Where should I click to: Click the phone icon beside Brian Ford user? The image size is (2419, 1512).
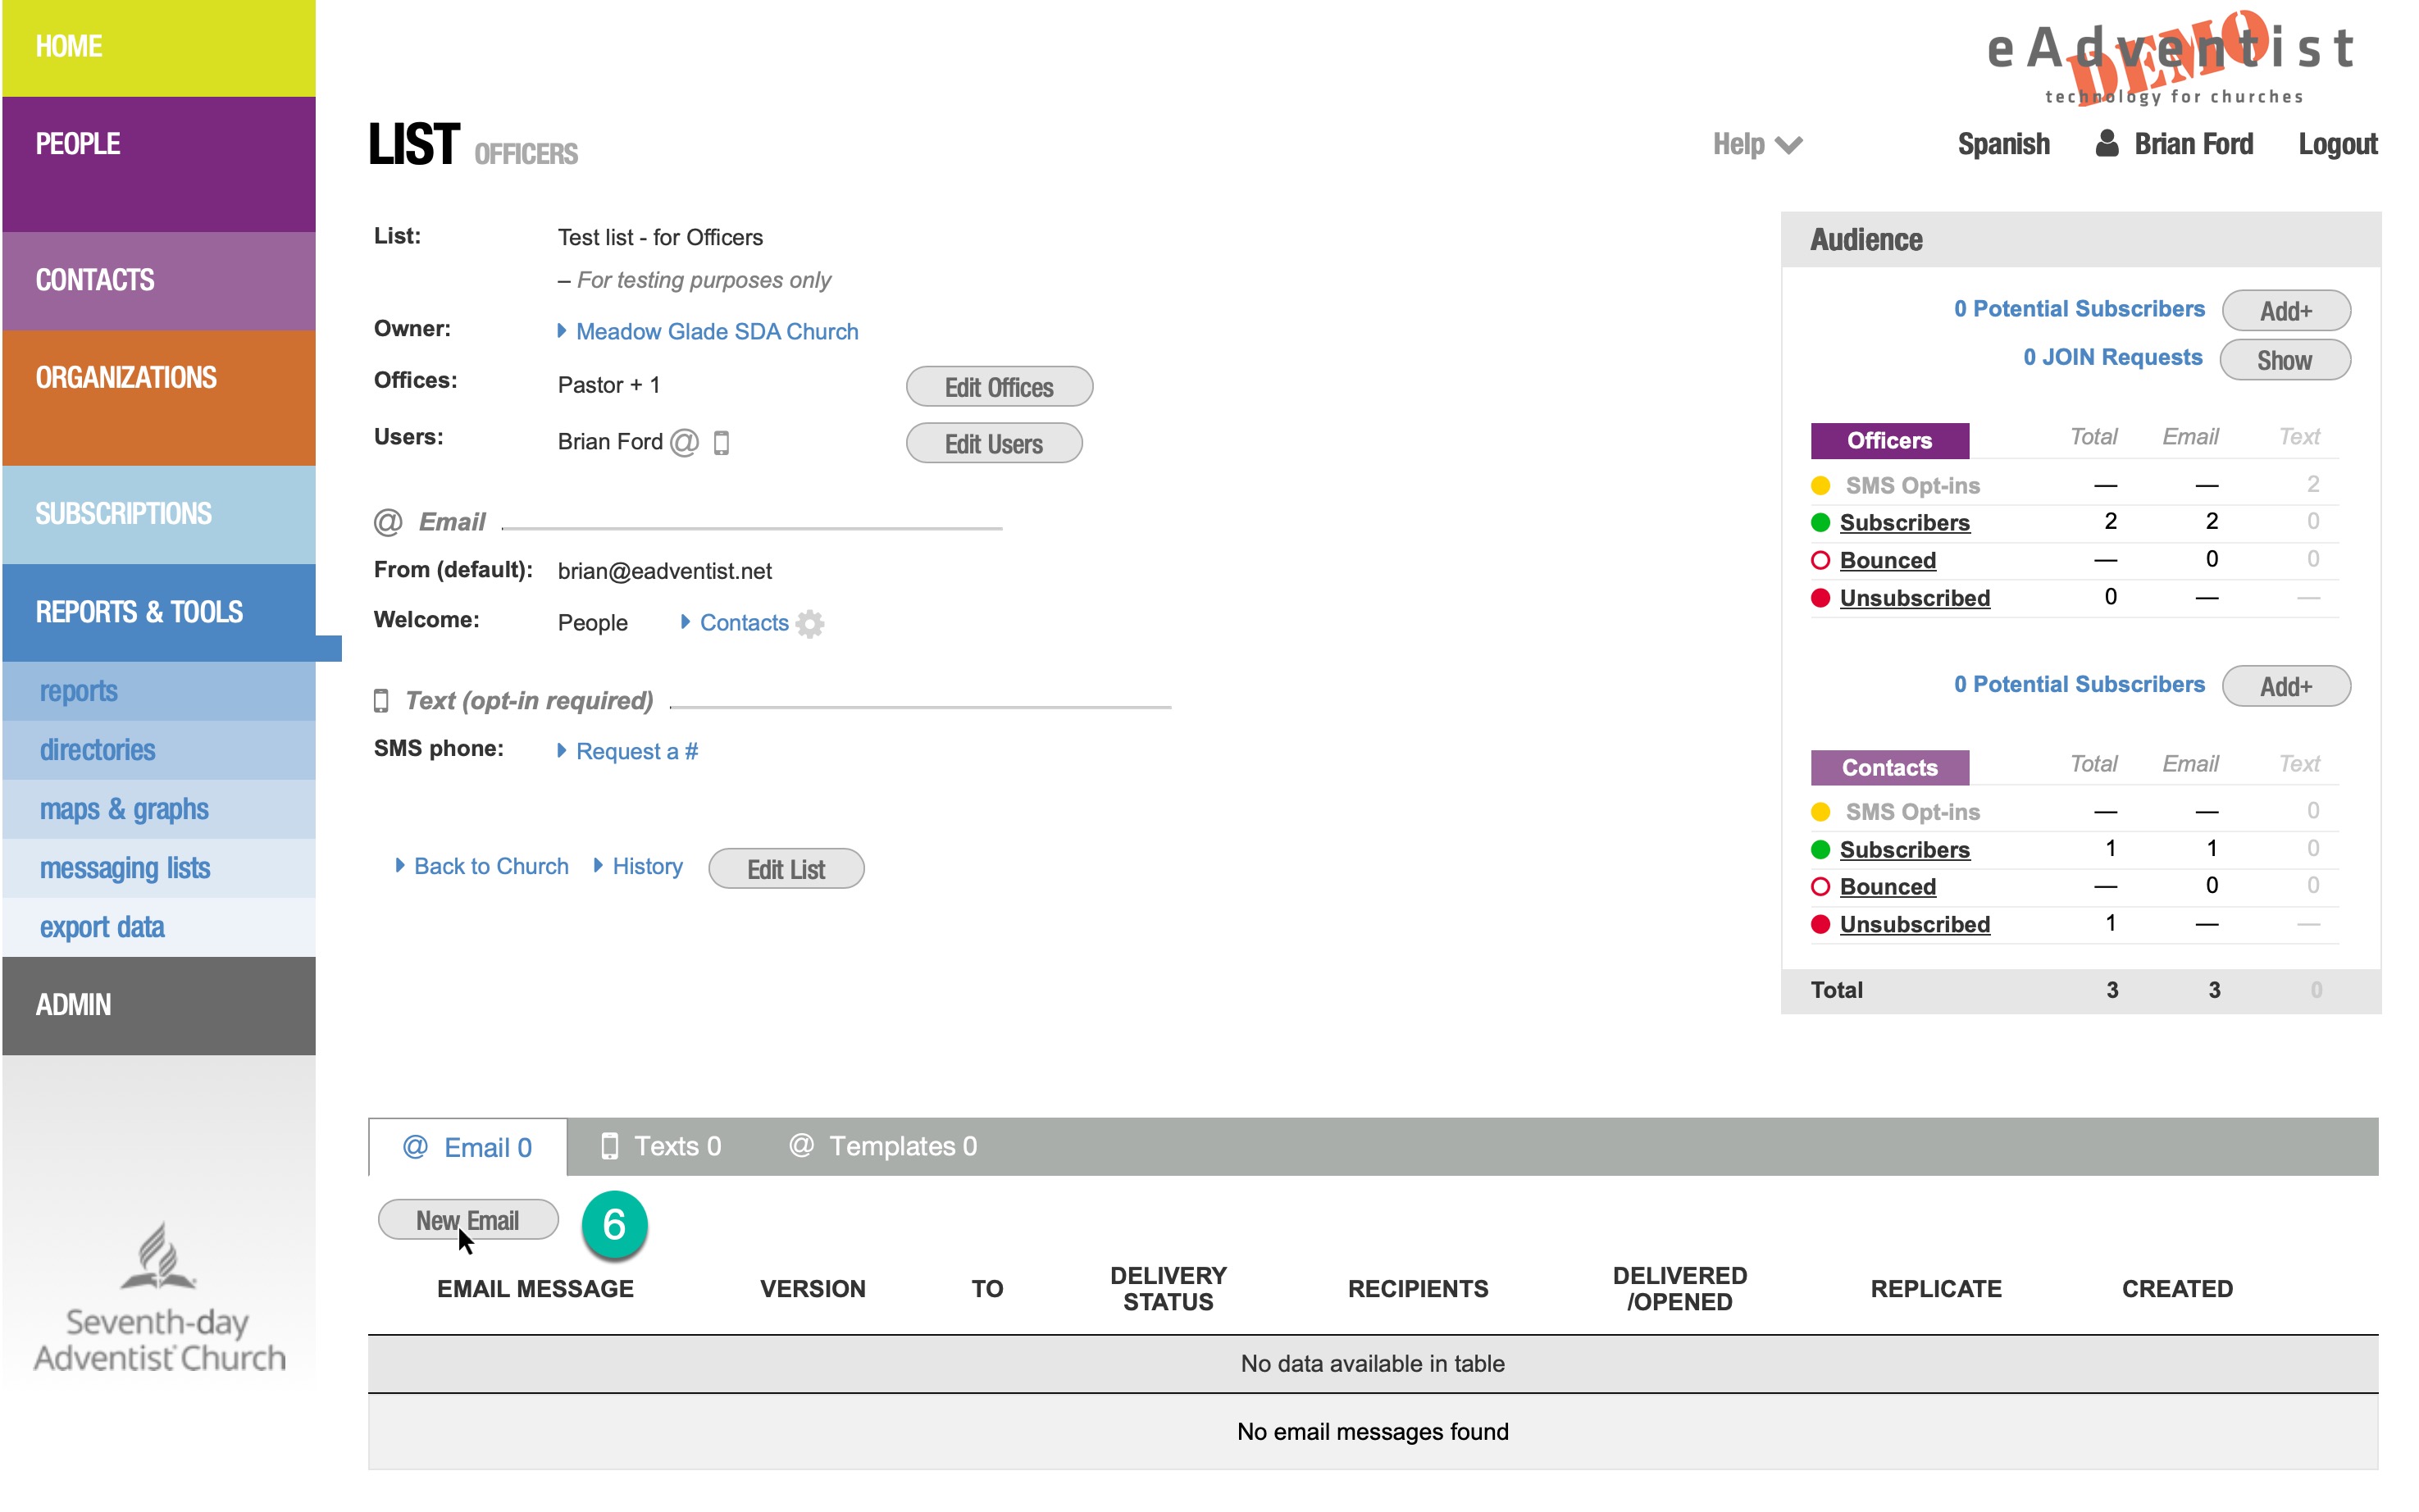click(x=721, y=442)
